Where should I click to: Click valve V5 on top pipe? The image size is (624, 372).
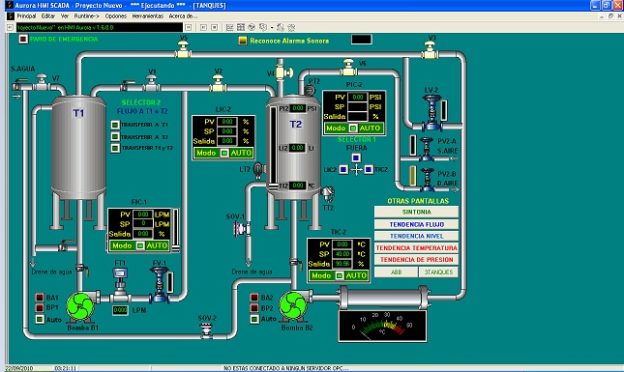point(183,49)
